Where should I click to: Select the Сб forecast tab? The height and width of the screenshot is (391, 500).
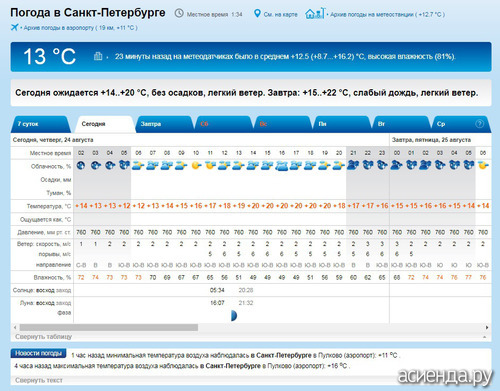(204, 124)
